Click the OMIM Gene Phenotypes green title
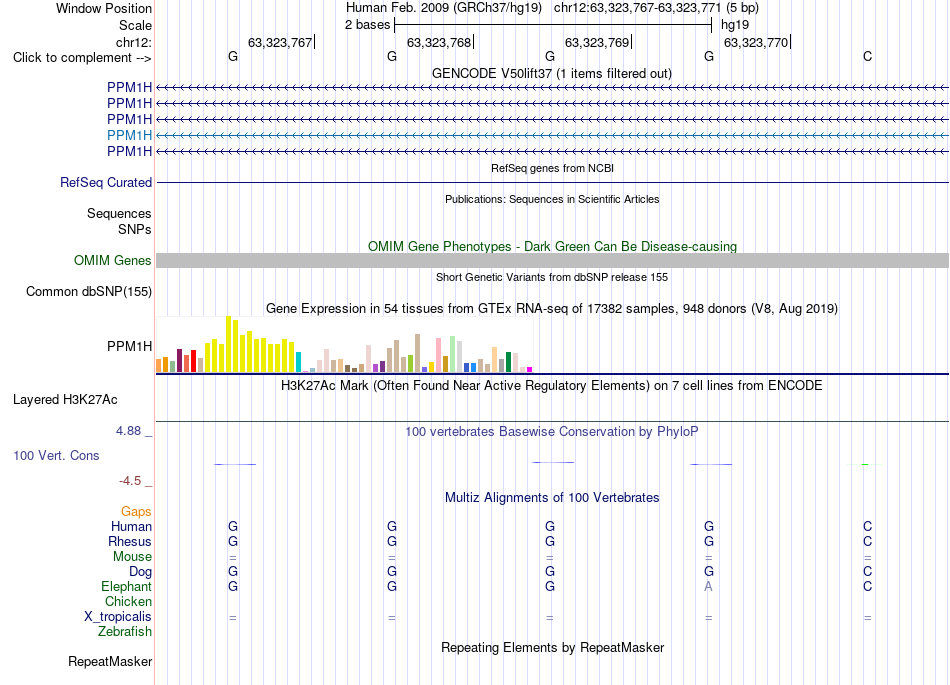950x685 pixels. pyautogui.click(x=553, y=247)
